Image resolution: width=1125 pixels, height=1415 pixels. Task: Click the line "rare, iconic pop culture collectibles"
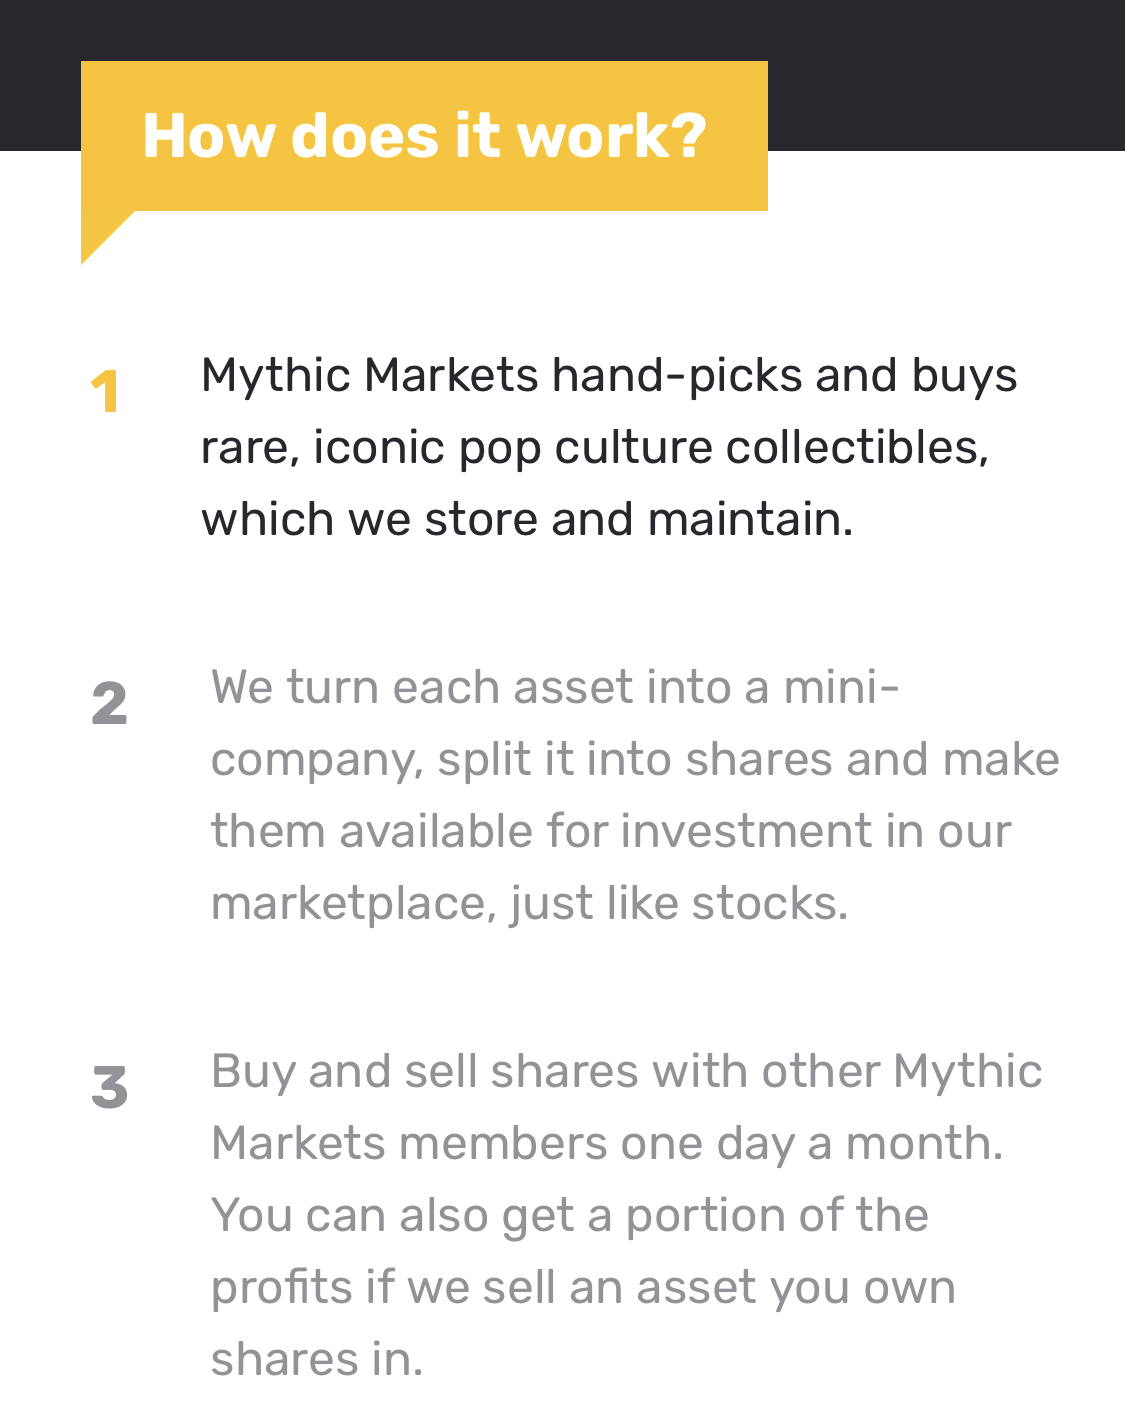pos(594,447)
